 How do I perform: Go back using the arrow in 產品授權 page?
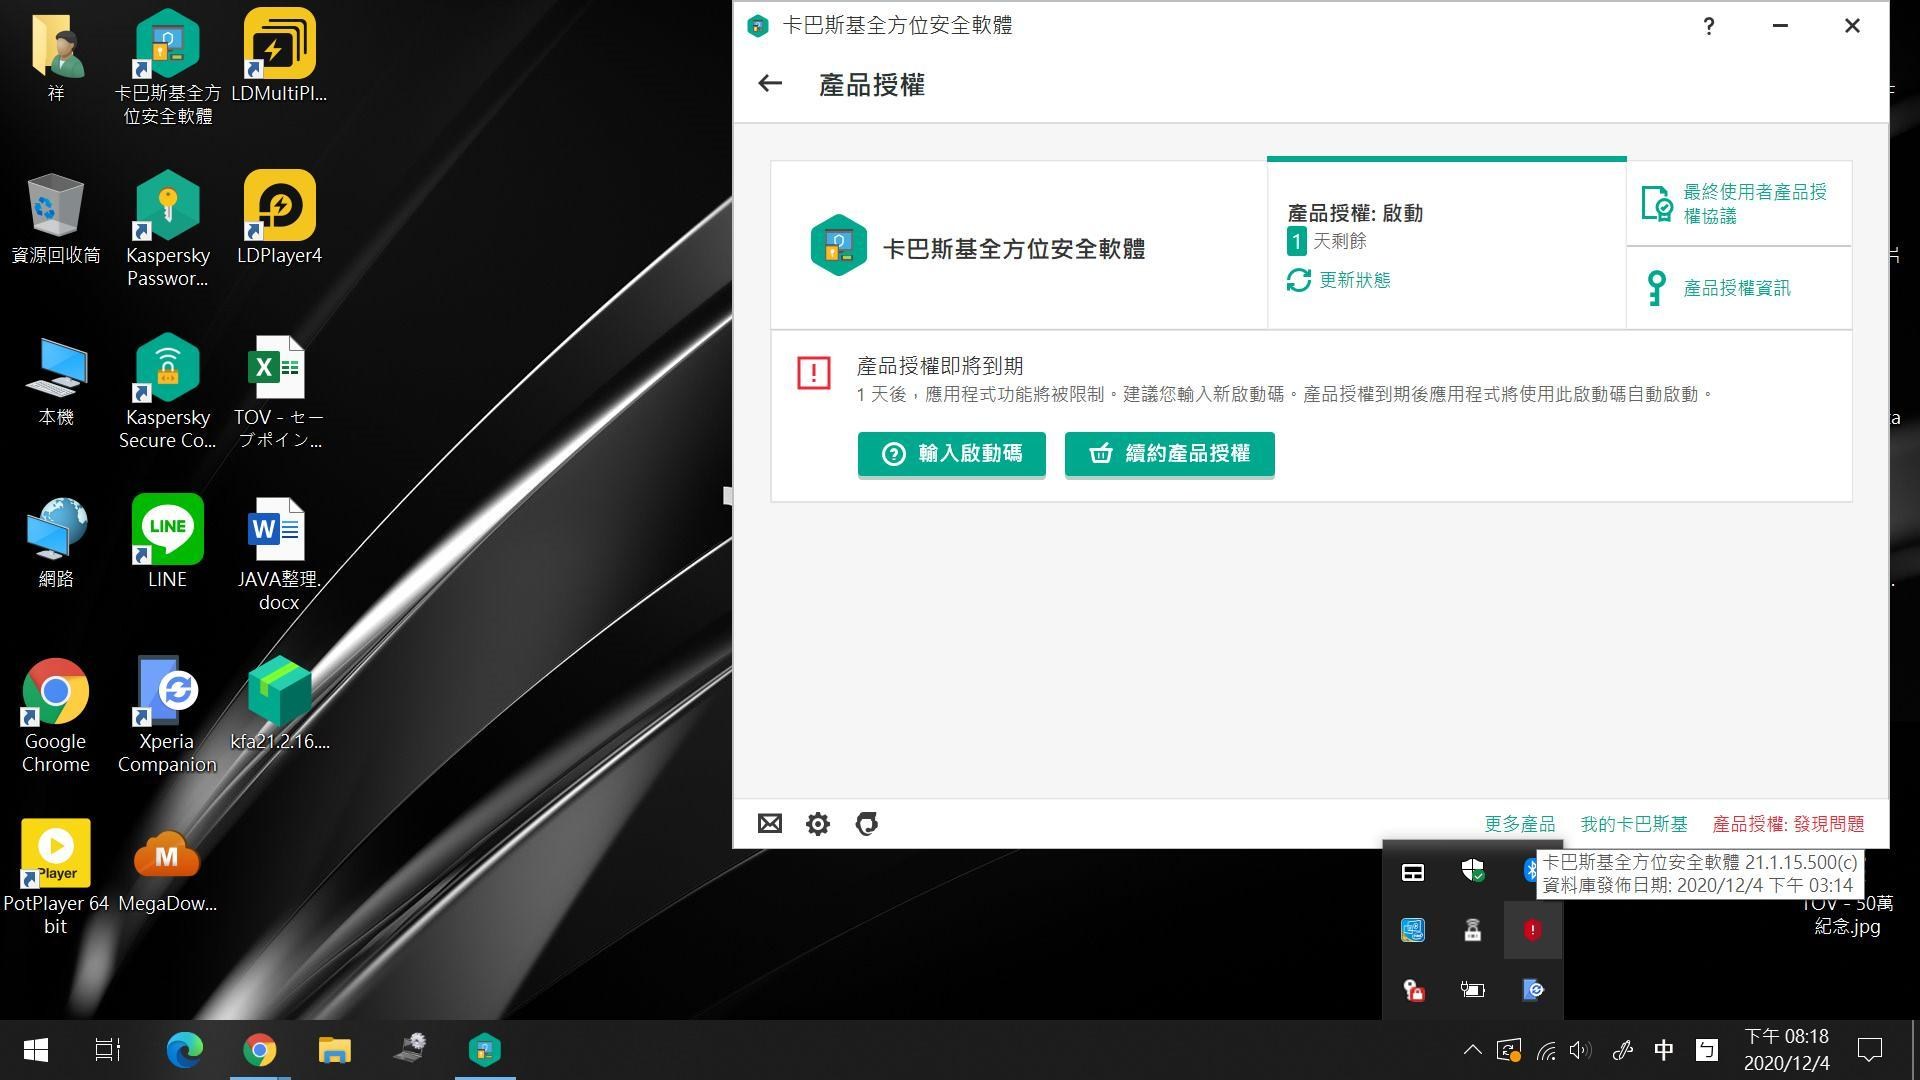tap(769, 84)
